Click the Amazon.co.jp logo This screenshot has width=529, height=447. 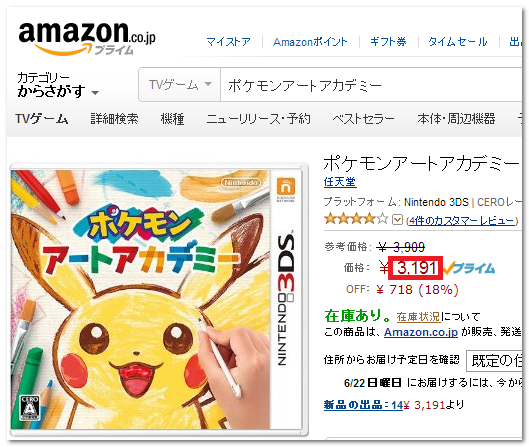(x=87, y=38)
